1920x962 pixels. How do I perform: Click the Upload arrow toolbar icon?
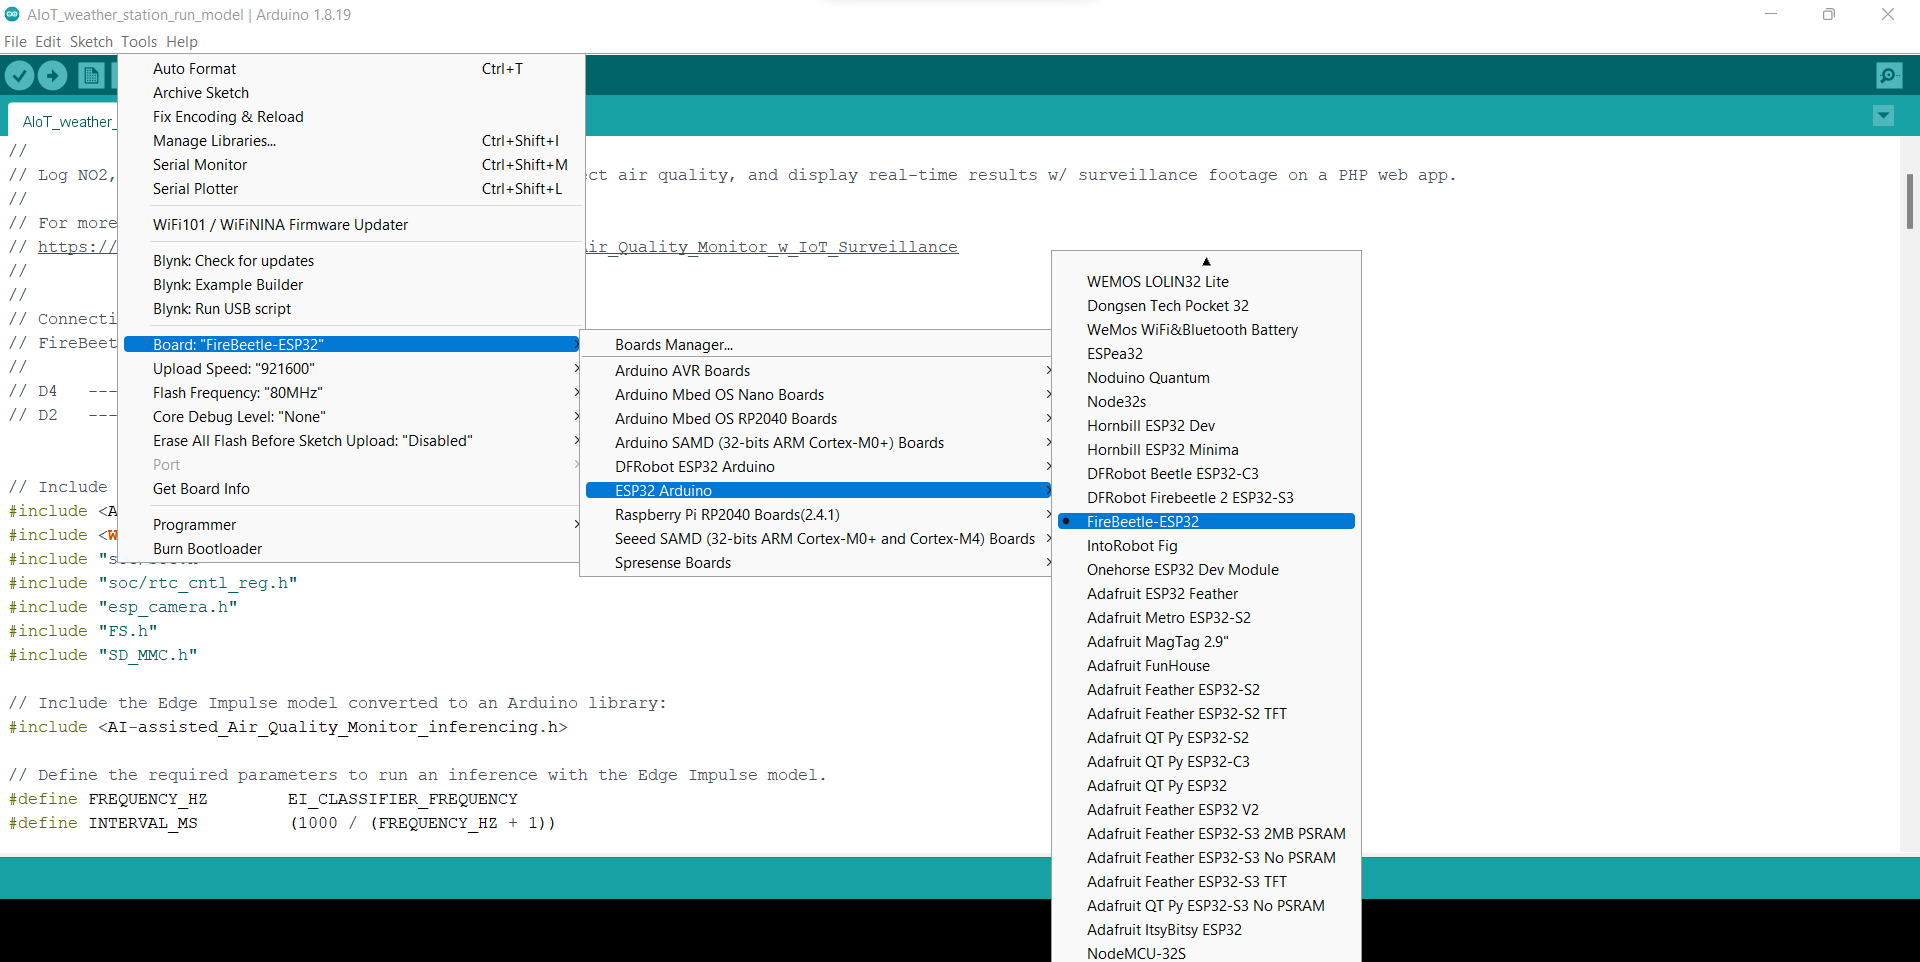click(x=52, y=75)
